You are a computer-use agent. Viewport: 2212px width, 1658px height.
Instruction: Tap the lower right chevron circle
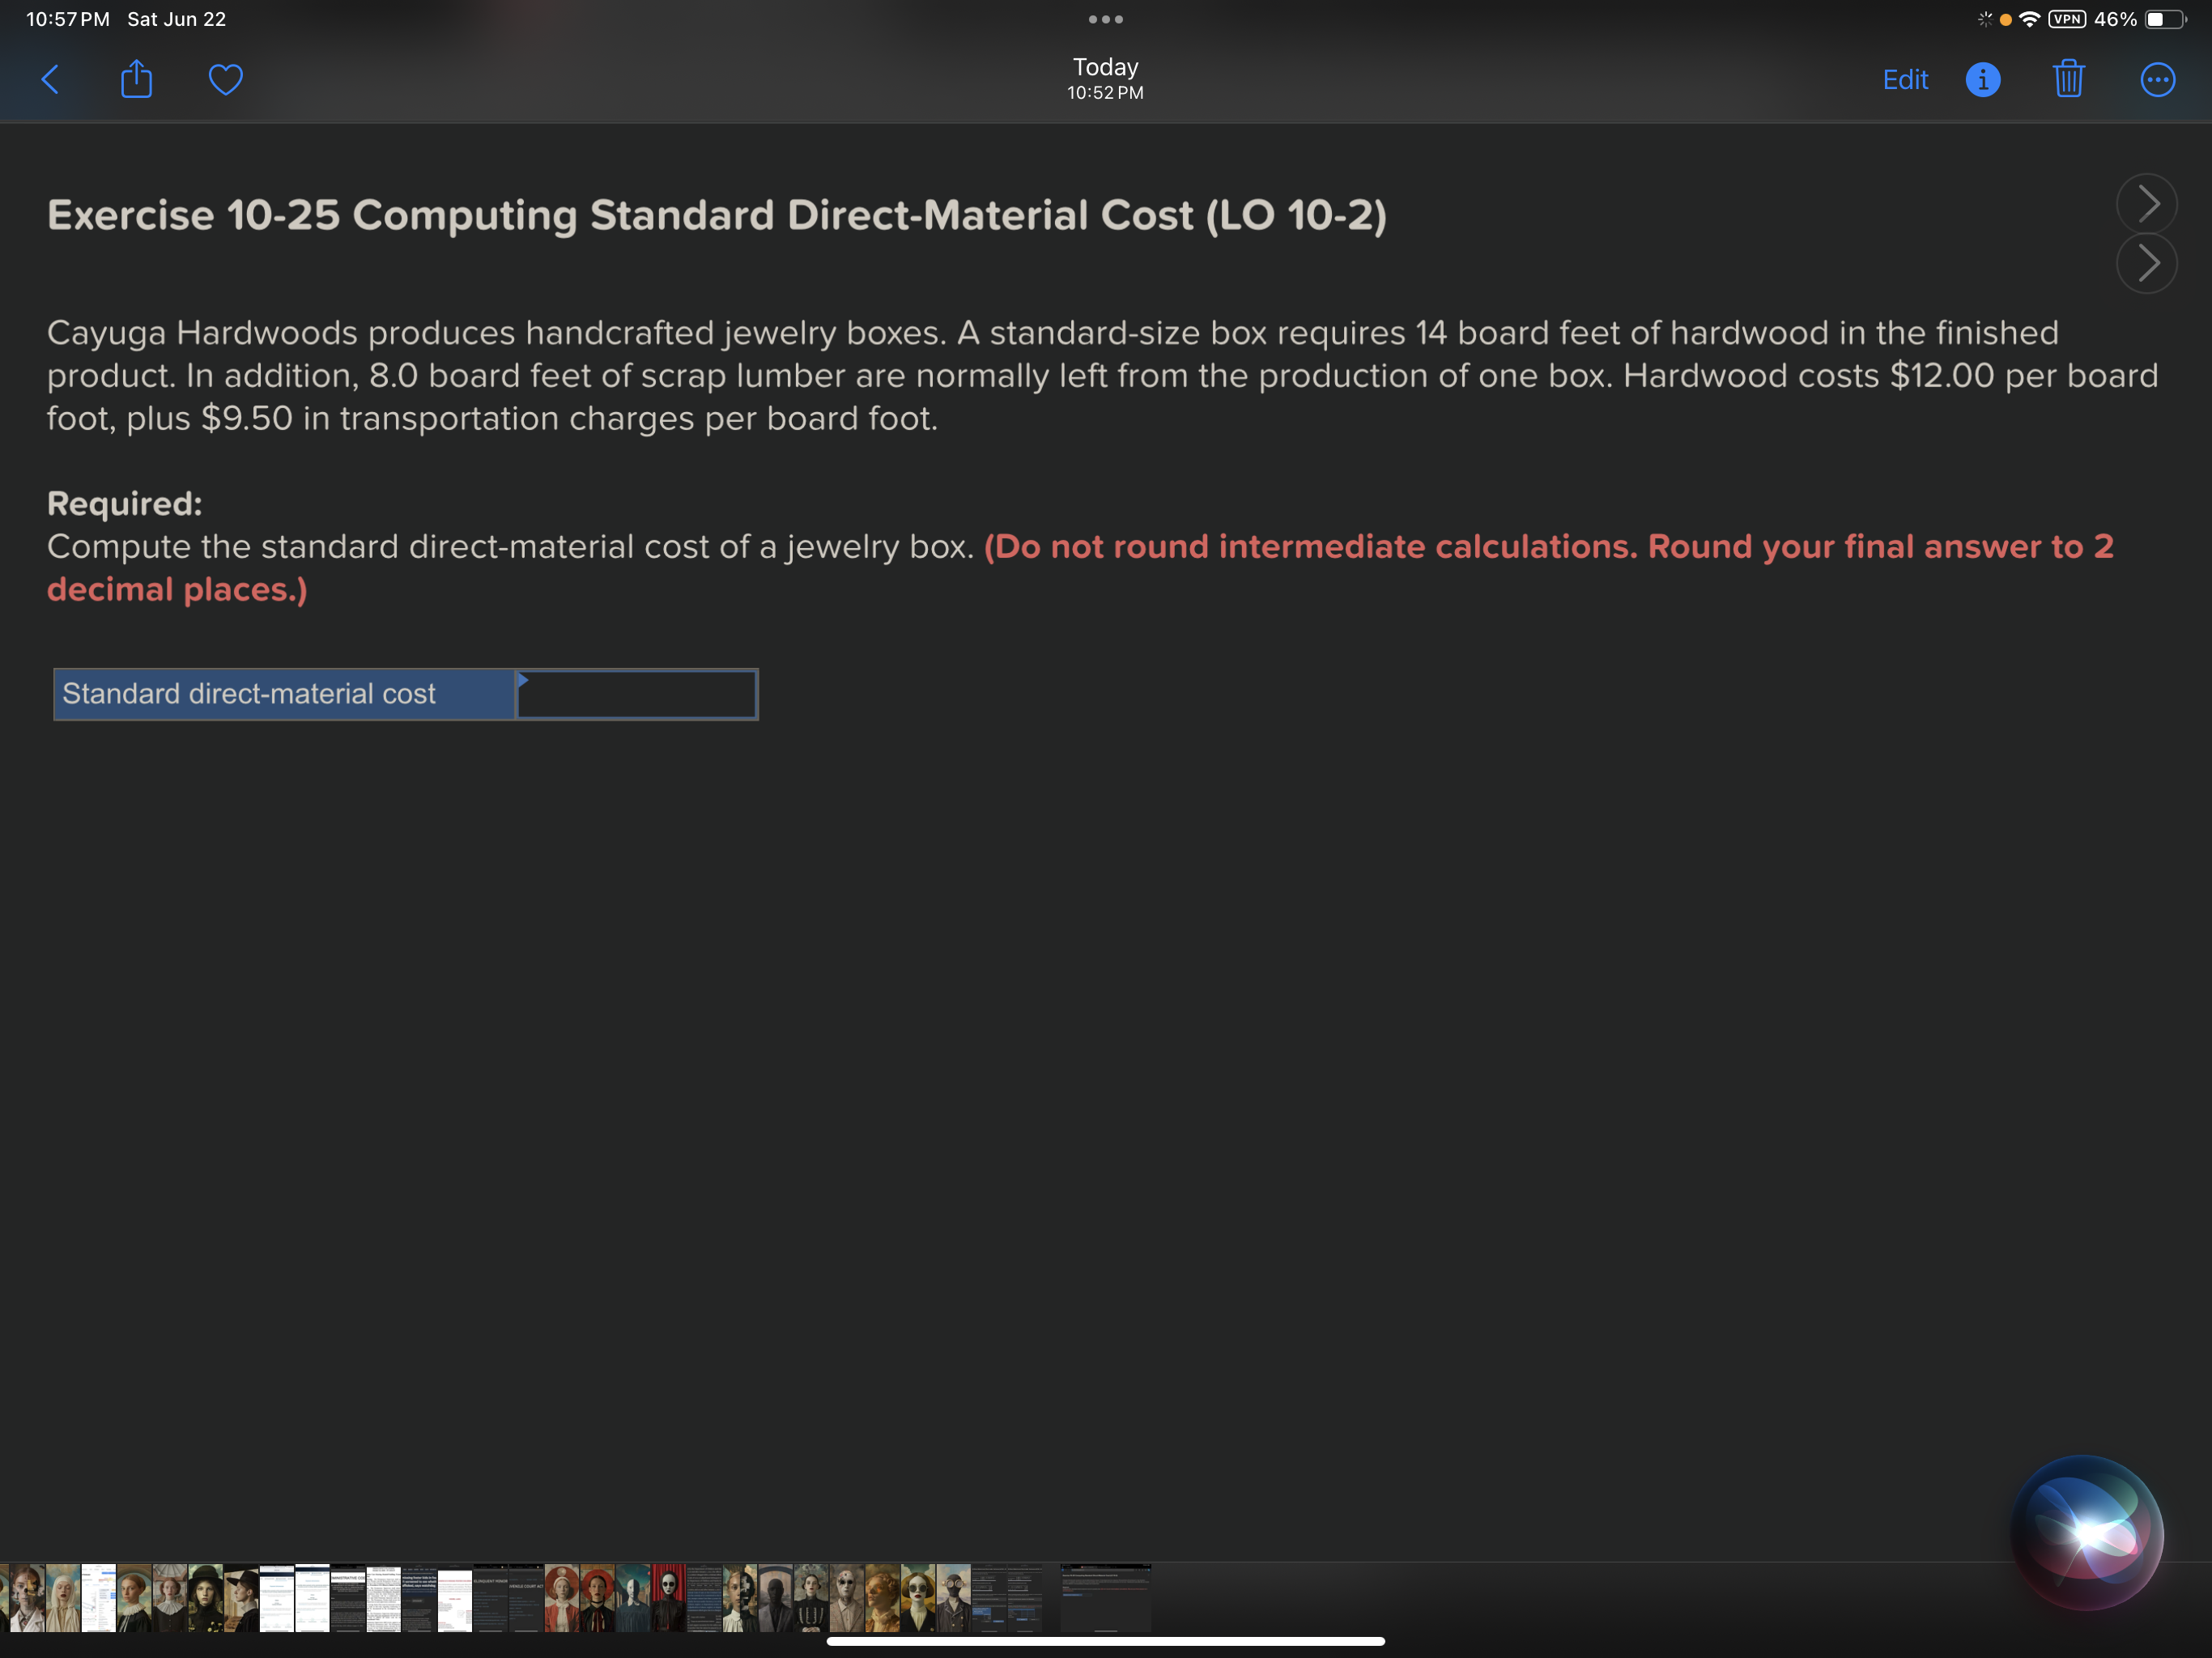(2146, 264)
